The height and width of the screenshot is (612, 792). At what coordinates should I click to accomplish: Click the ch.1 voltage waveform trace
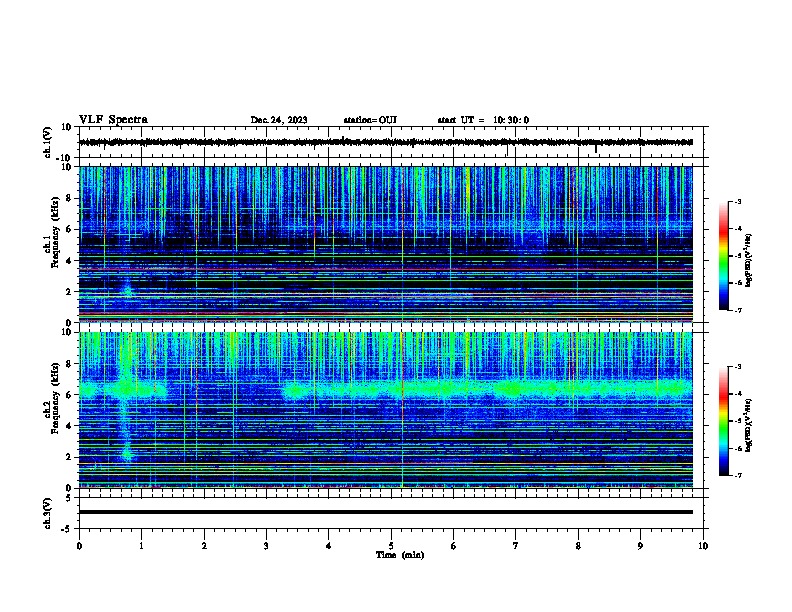386,142
